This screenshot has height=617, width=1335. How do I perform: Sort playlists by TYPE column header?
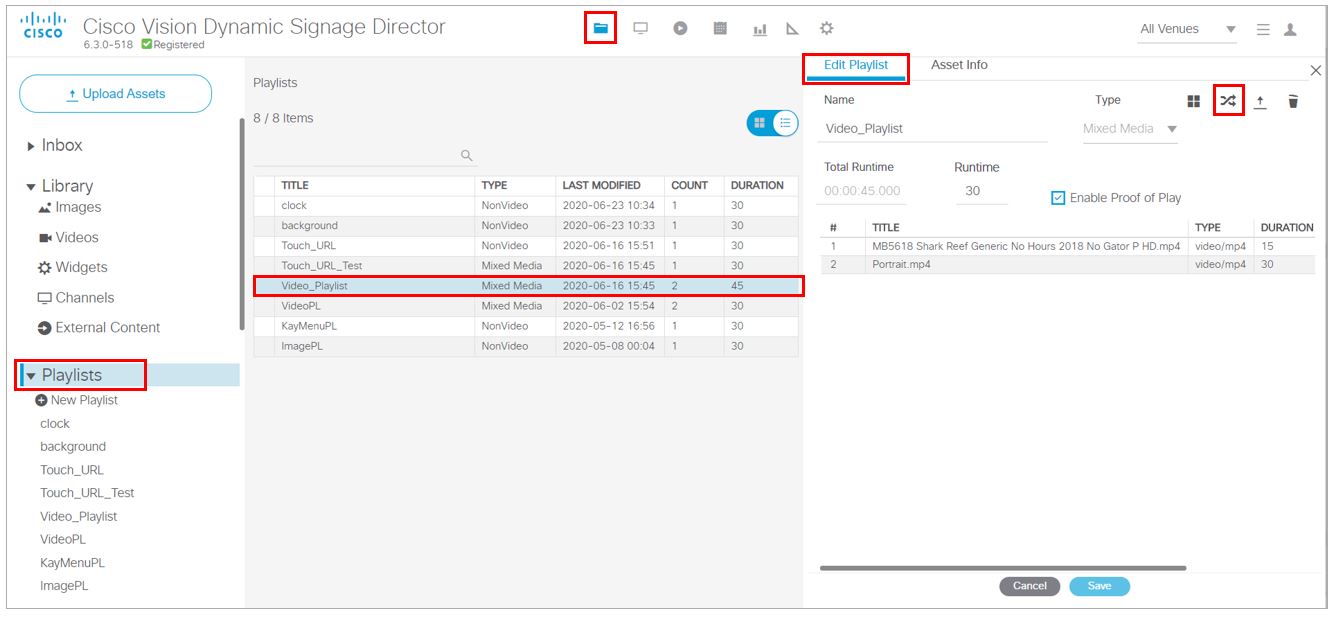tap(515, 186)
